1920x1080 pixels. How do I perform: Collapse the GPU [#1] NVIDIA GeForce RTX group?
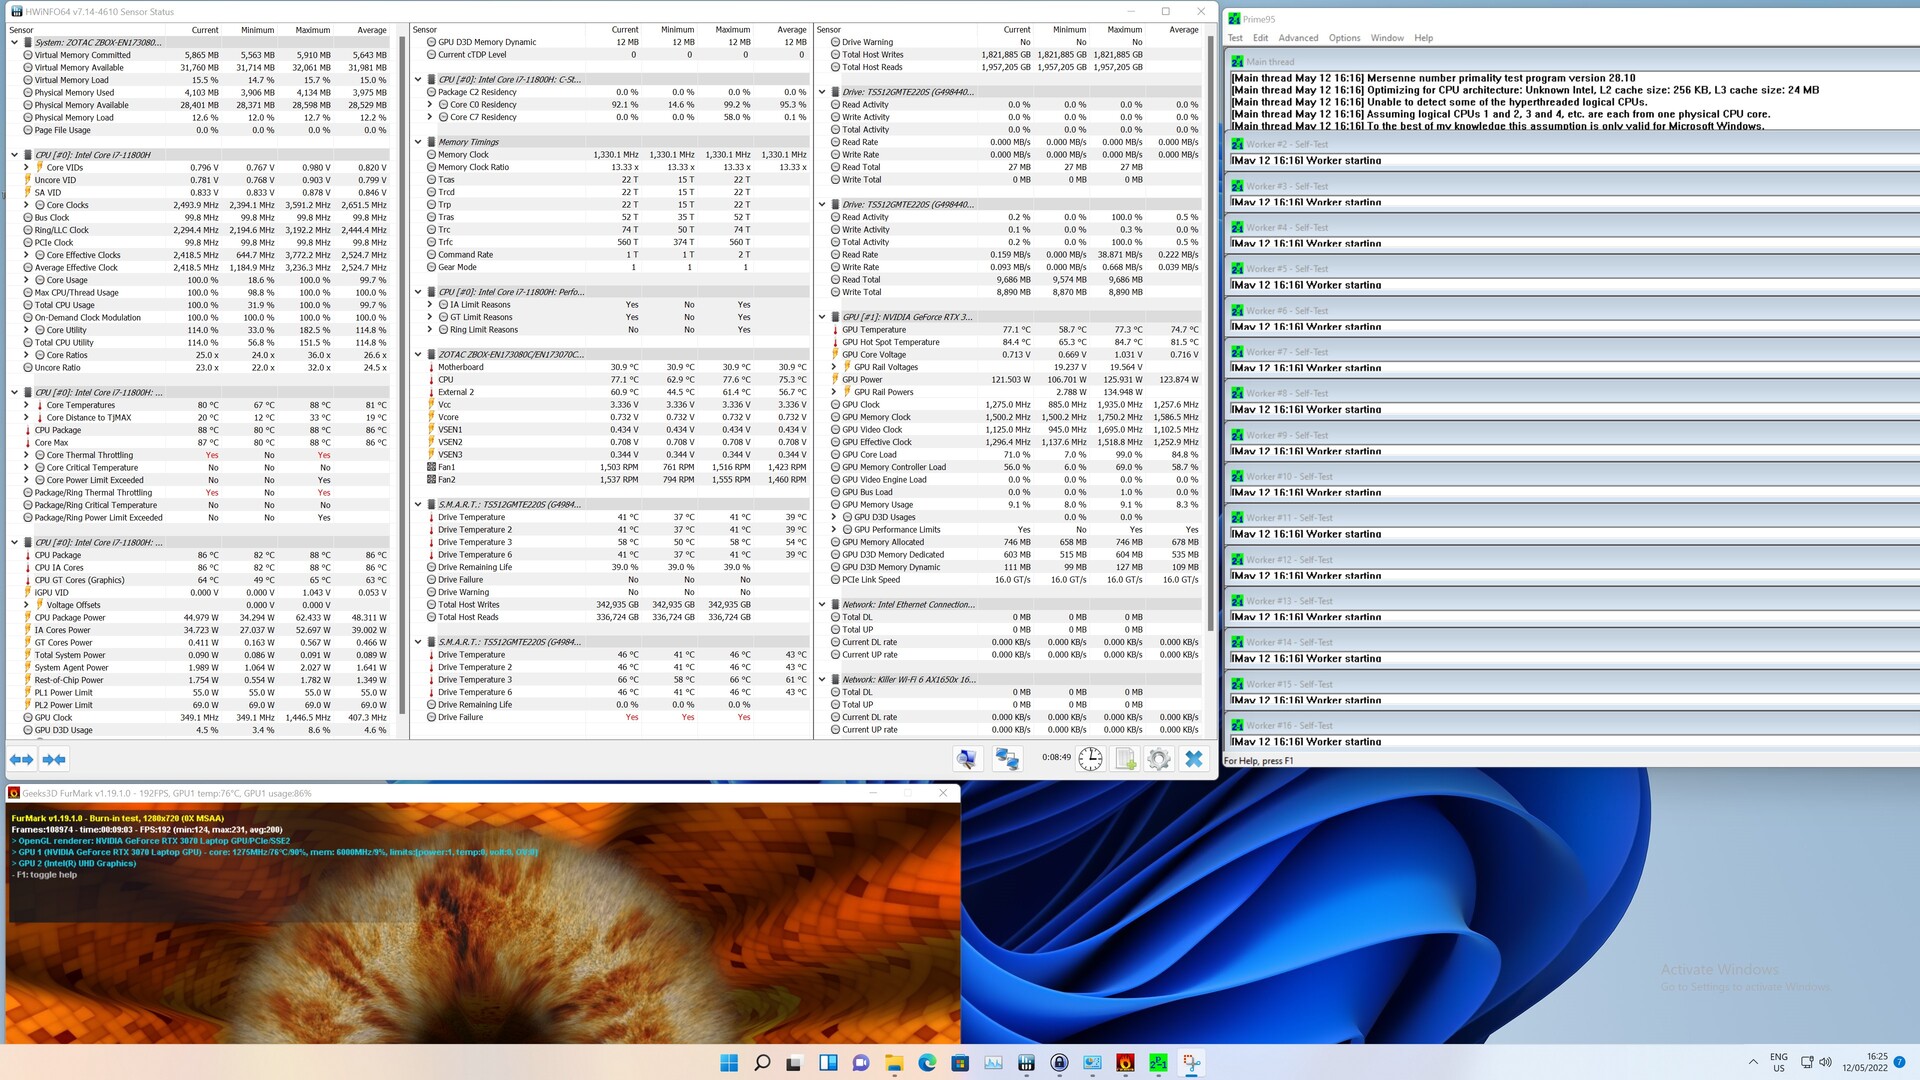822,317
